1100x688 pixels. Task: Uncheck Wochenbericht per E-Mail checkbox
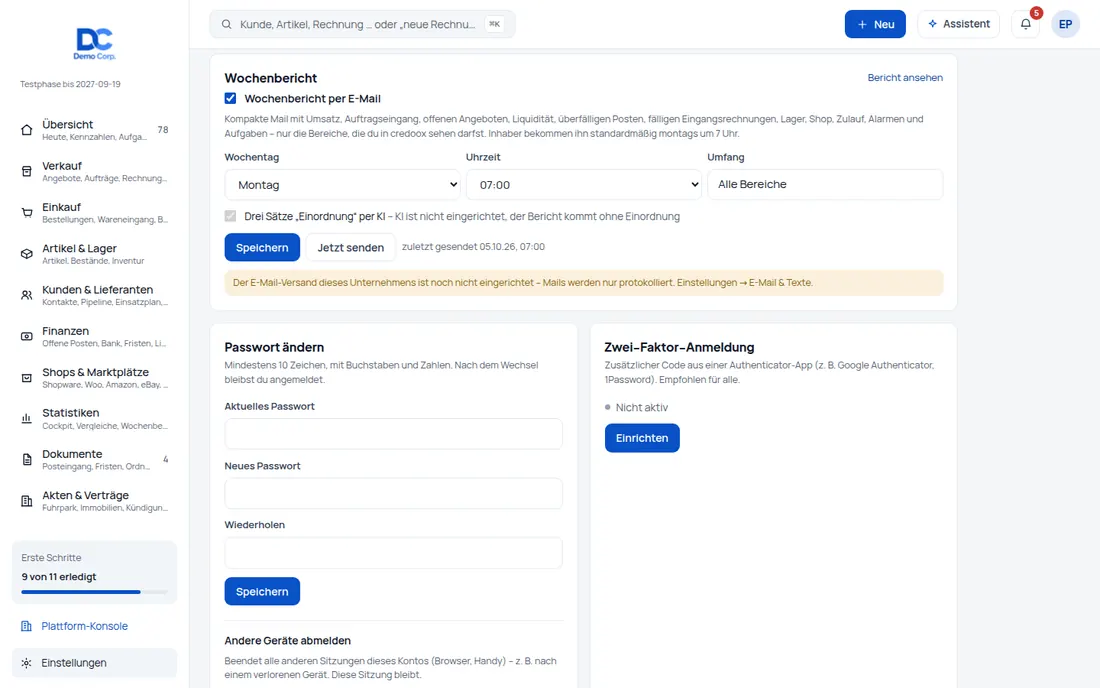pos(230,98)
